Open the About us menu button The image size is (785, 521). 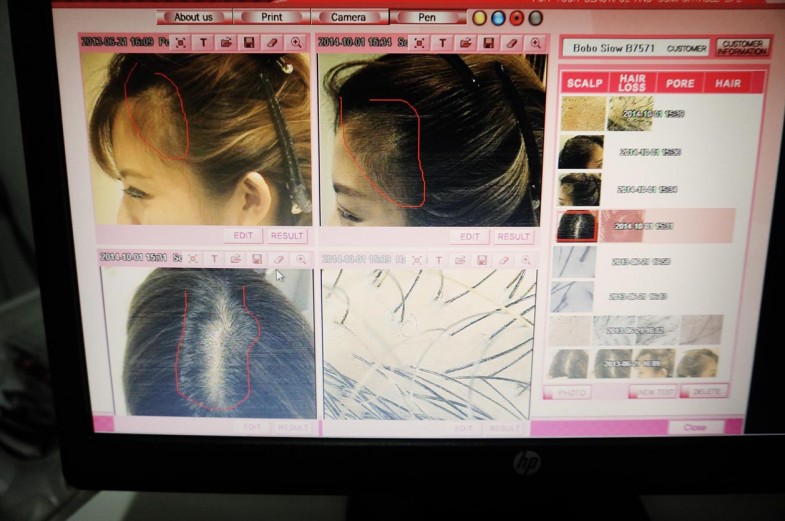pos(193,17)
